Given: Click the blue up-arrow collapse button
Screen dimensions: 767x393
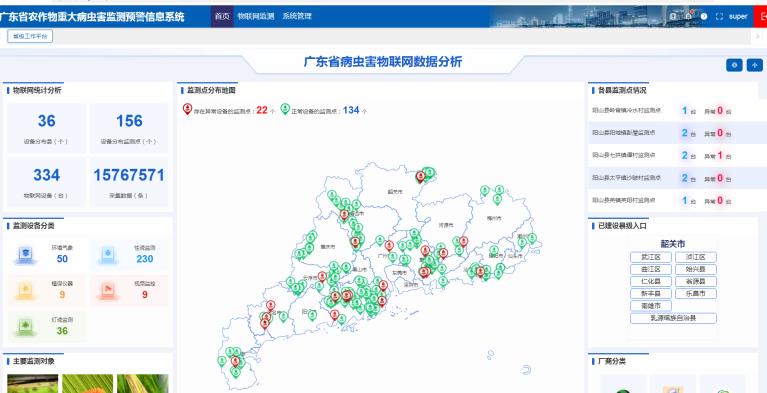Looking at the screenshot, I should (754, 65).
